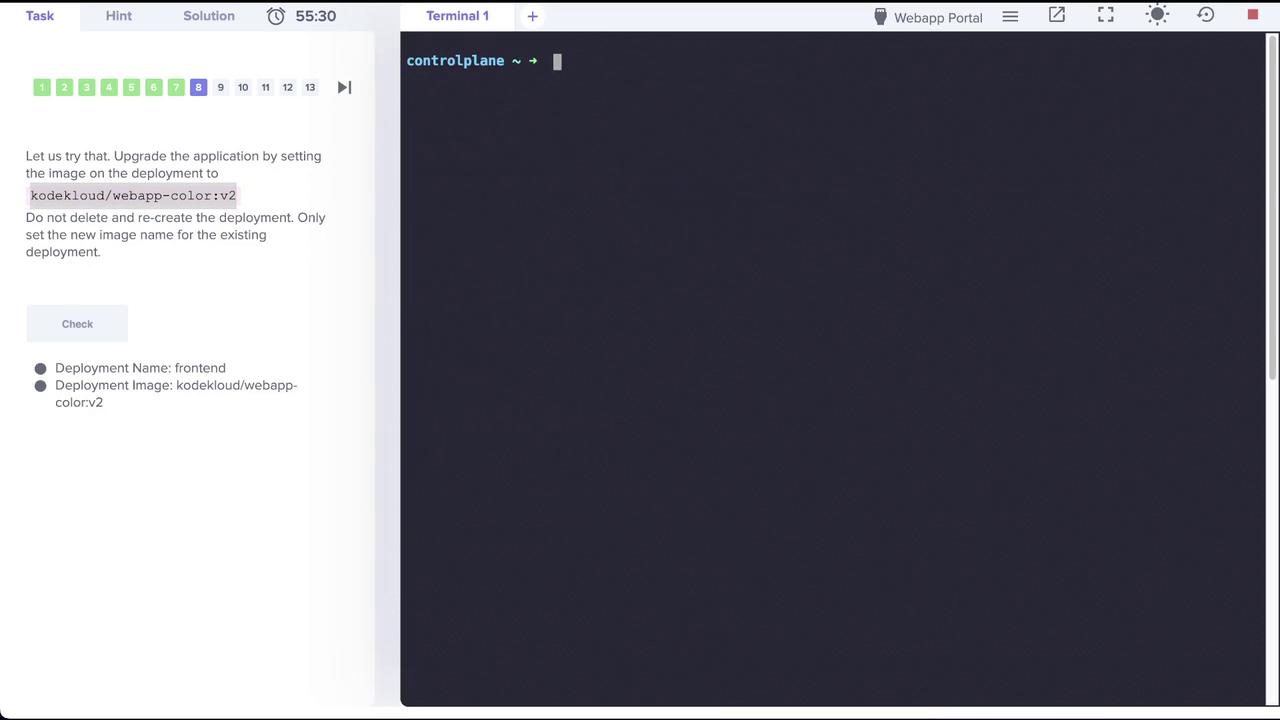Viewport: 1280px width, 720px height.
Task: Click the Webapp Portal plug icon
Action: [x=880, y=17]
